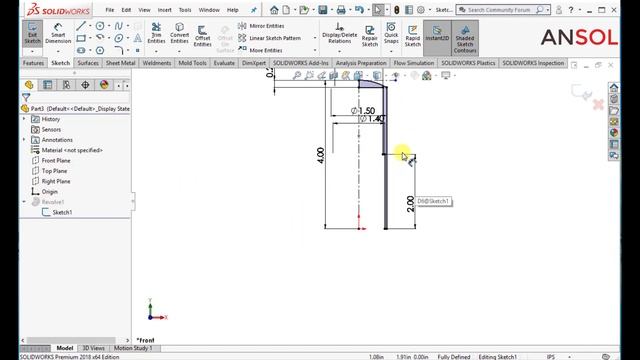Open the Insert menu
Viewport: 640px width, 360px height.
(164, 10)
